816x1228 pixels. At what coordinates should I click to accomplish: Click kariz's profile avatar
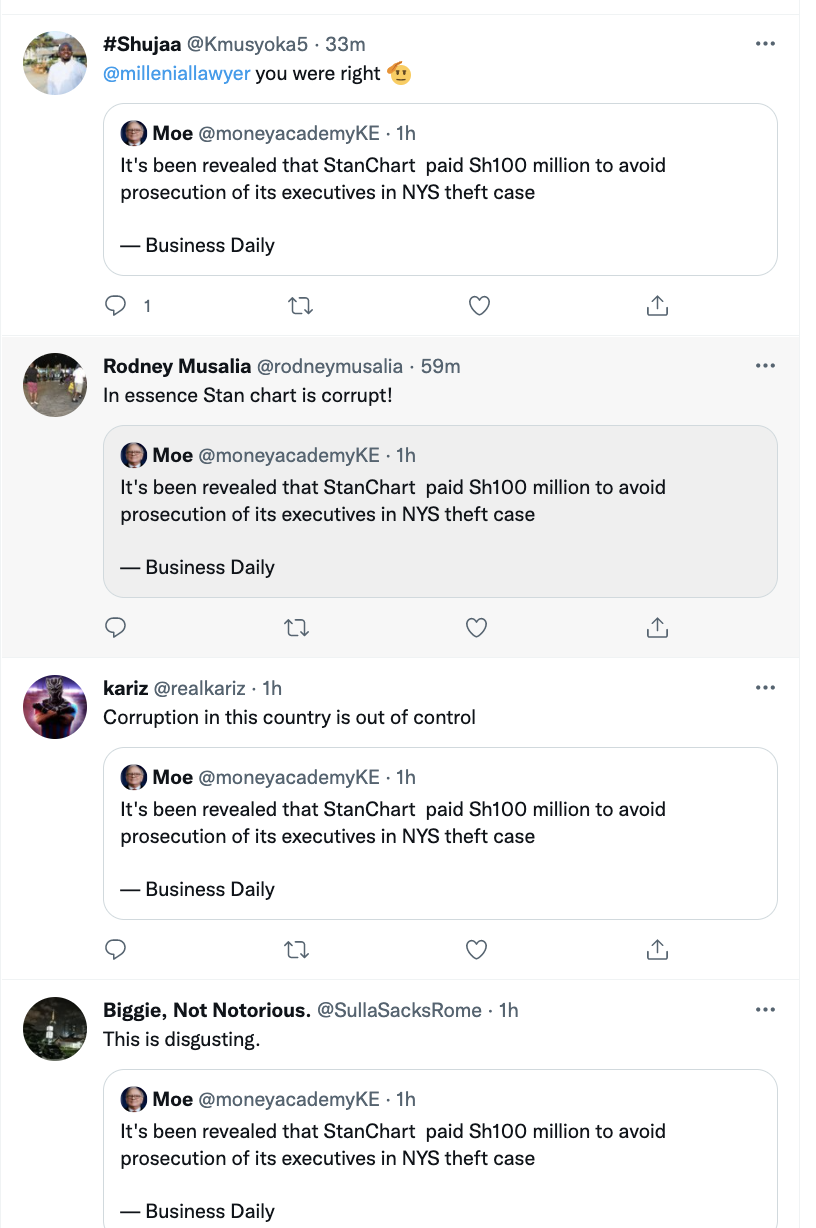[55, 707]
